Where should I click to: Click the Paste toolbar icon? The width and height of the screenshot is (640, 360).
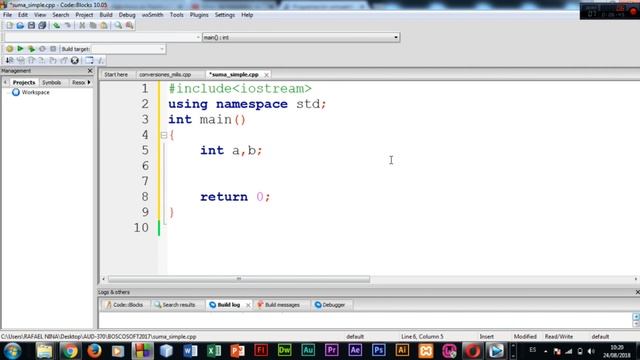[104, 25]
